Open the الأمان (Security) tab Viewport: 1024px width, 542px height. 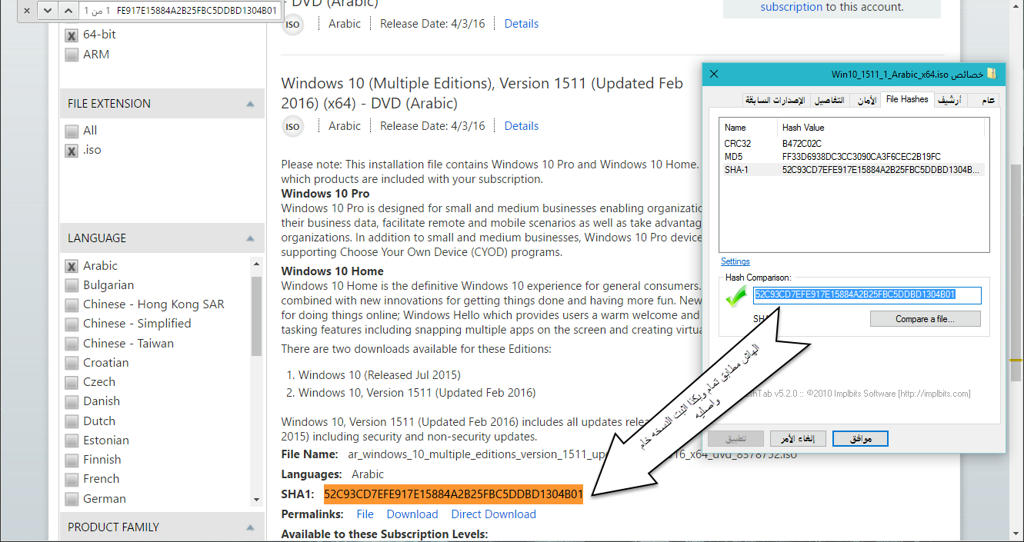coord(865,101)
